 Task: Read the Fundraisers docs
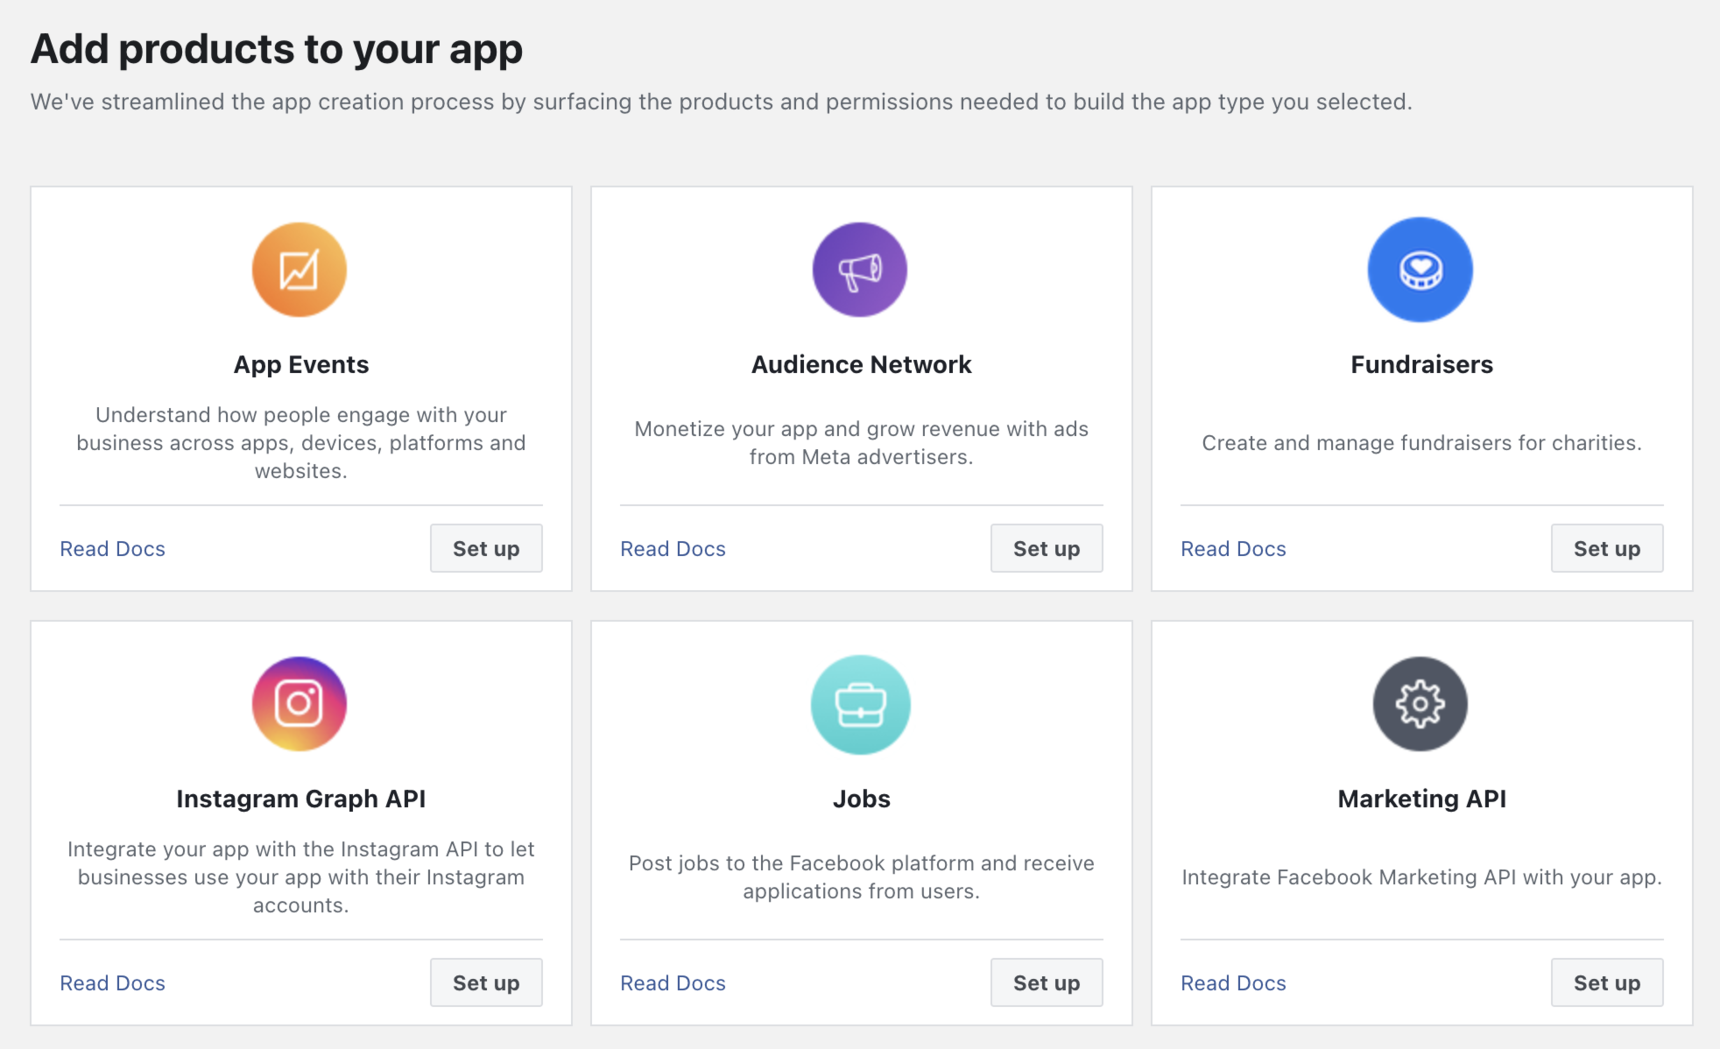[x=1233, y=548]
